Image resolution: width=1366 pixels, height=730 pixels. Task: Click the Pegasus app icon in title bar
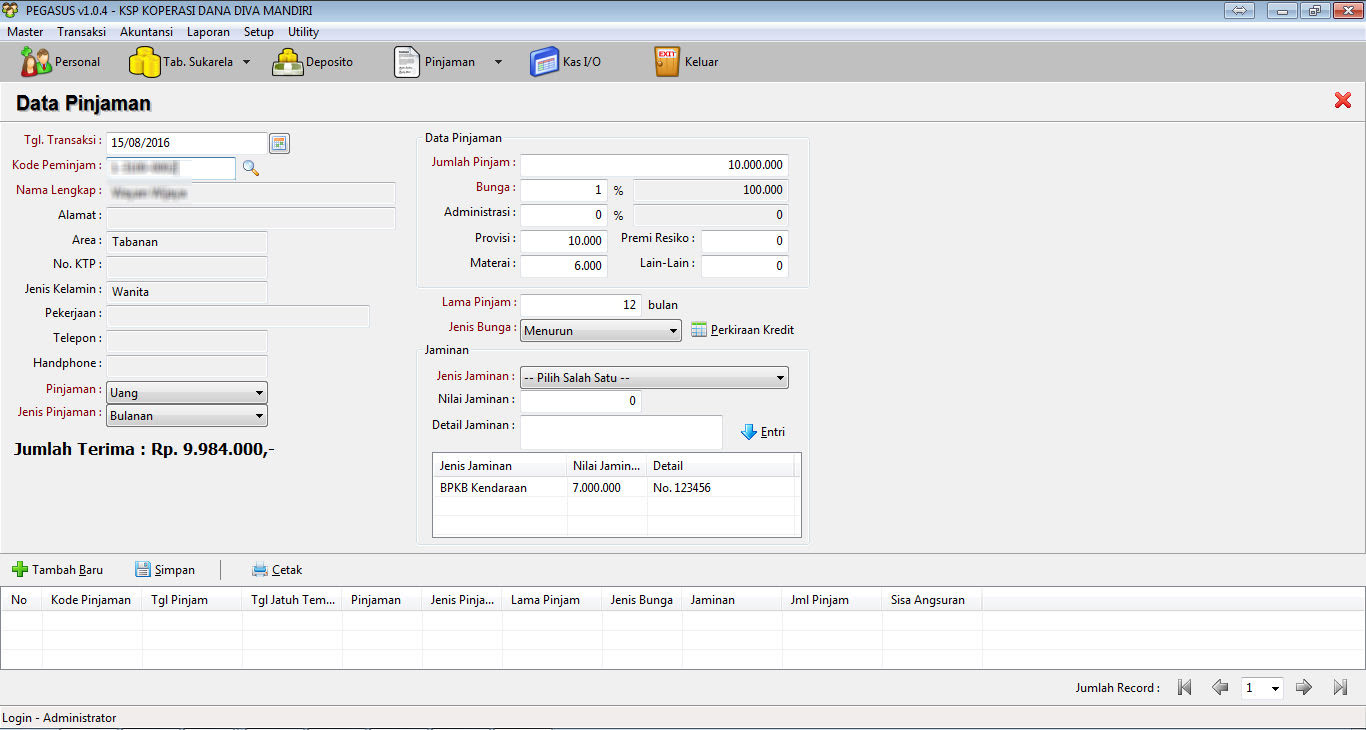tap(11, 10)
